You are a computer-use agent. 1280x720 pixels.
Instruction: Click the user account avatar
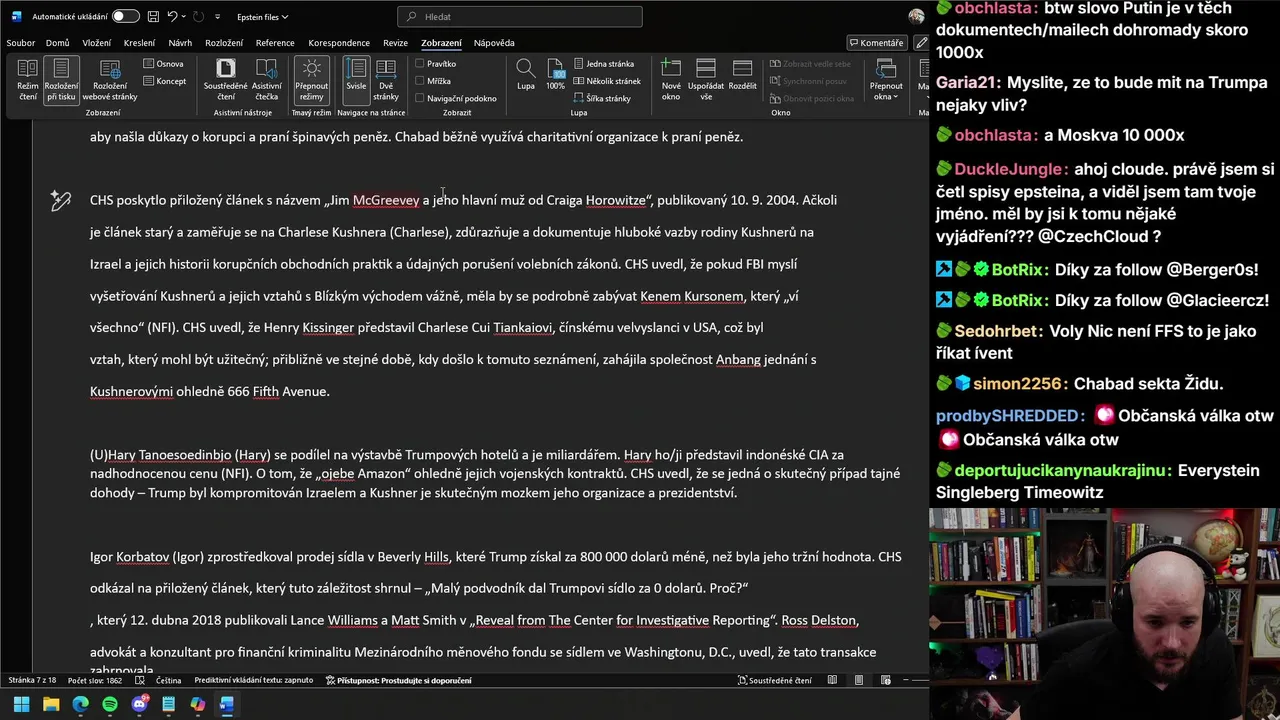point(916,16)
